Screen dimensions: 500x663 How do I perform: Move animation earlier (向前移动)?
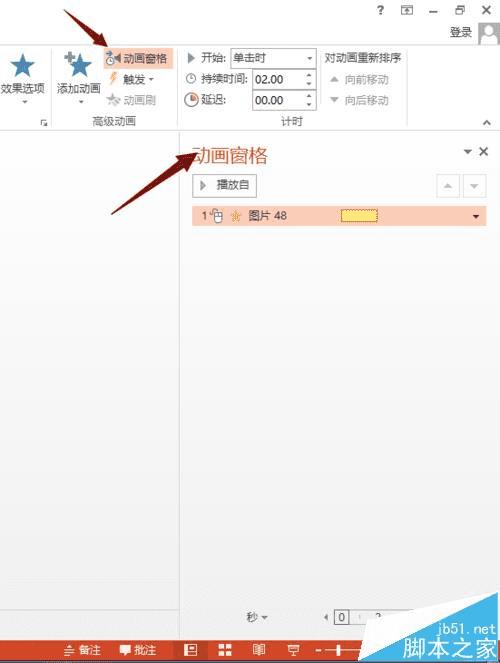tap(359, 79)
